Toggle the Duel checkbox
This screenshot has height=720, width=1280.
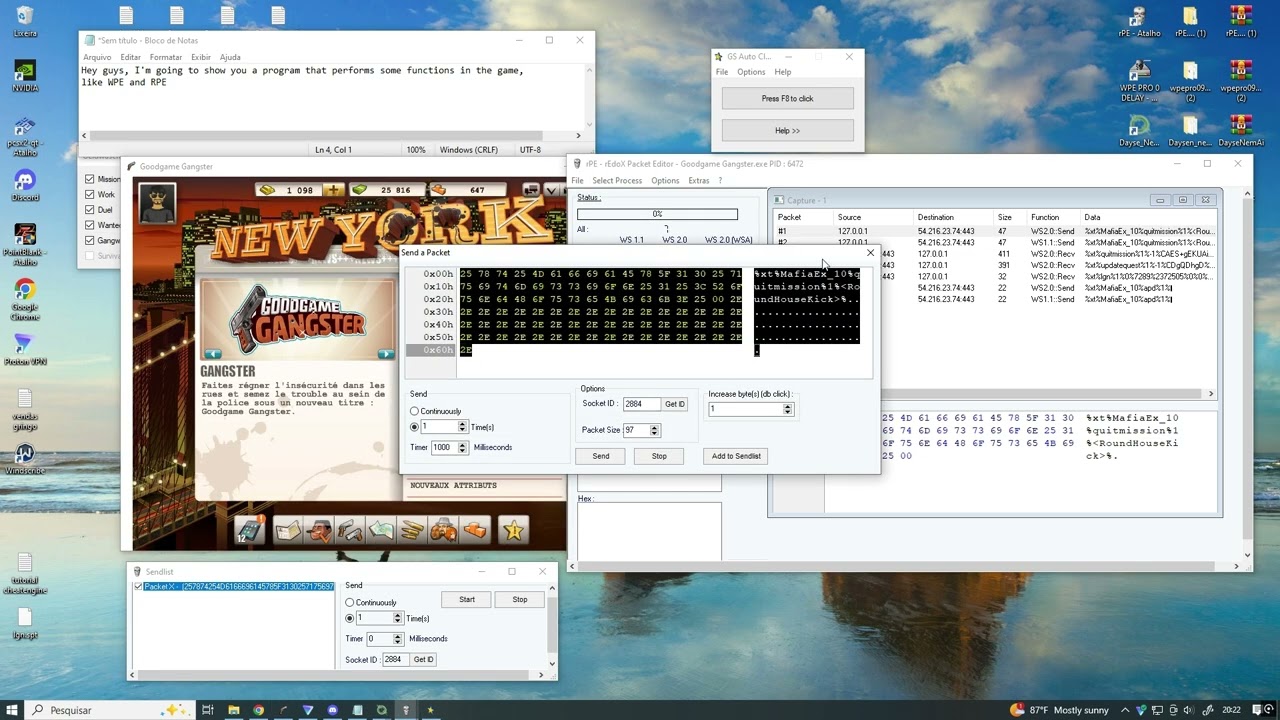pyautogui.click(x=90, y=210)
